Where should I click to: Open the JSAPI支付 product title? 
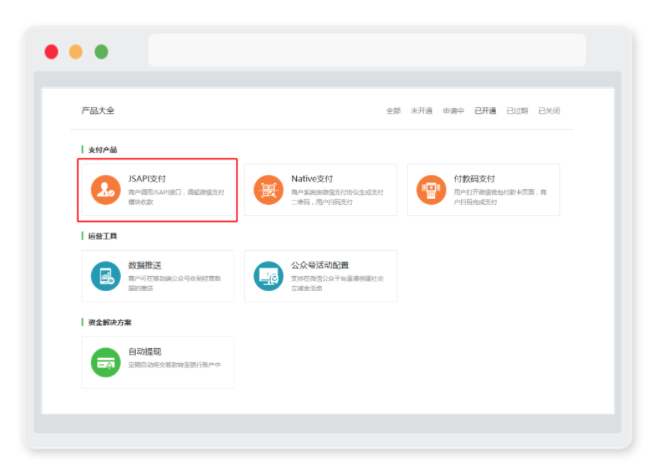tap(147, 179)
